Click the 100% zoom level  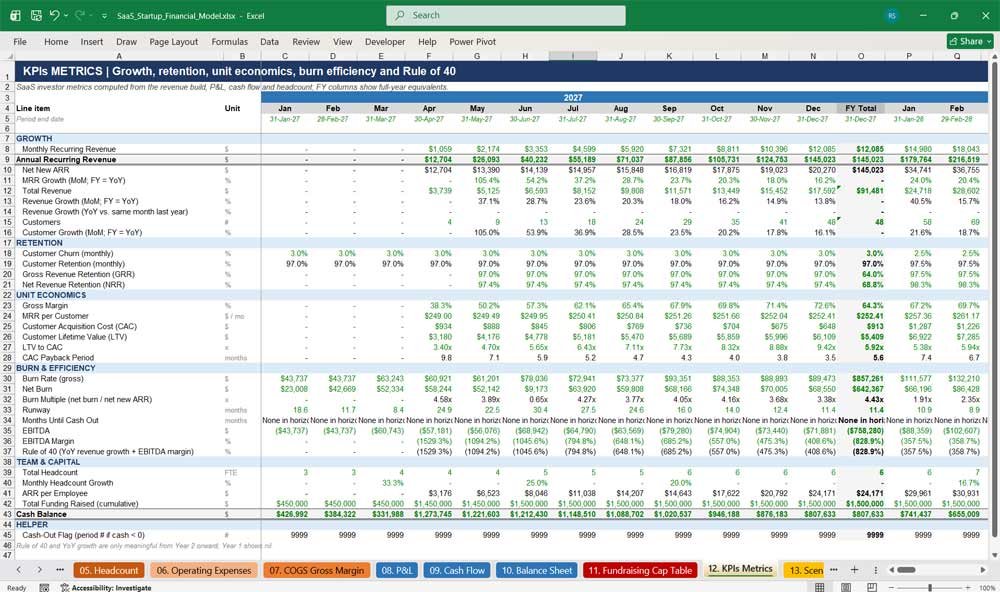point(987,588)
